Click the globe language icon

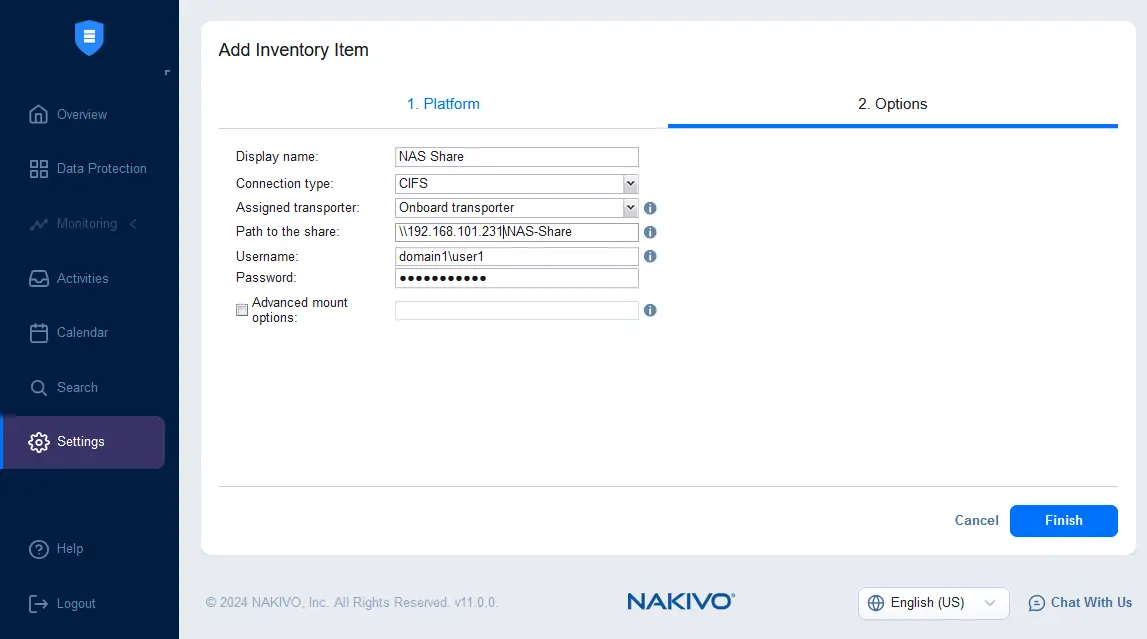click(x=876, y=603)
